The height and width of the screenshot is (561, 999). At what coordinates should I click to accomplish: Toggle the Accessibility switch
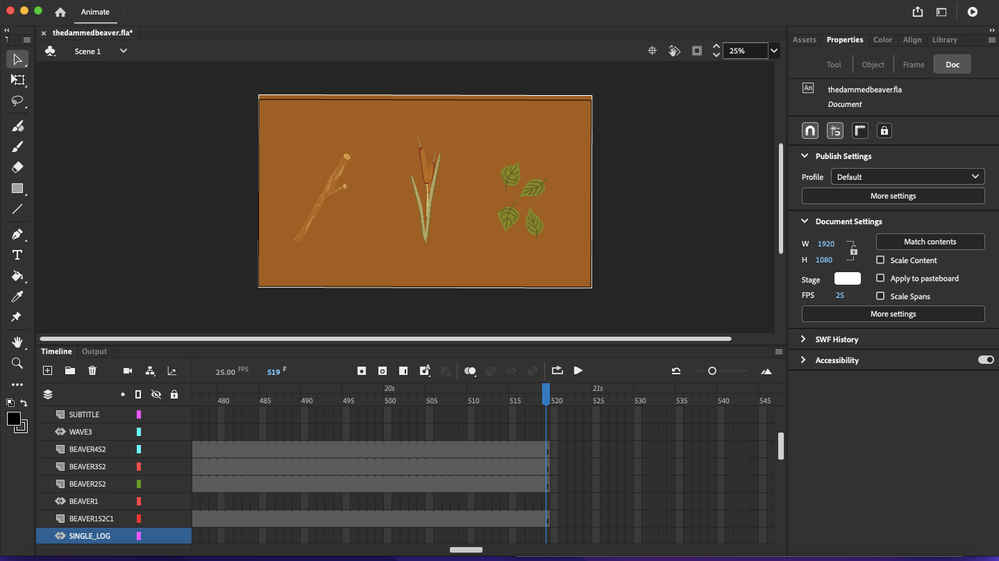pos(986,360)
